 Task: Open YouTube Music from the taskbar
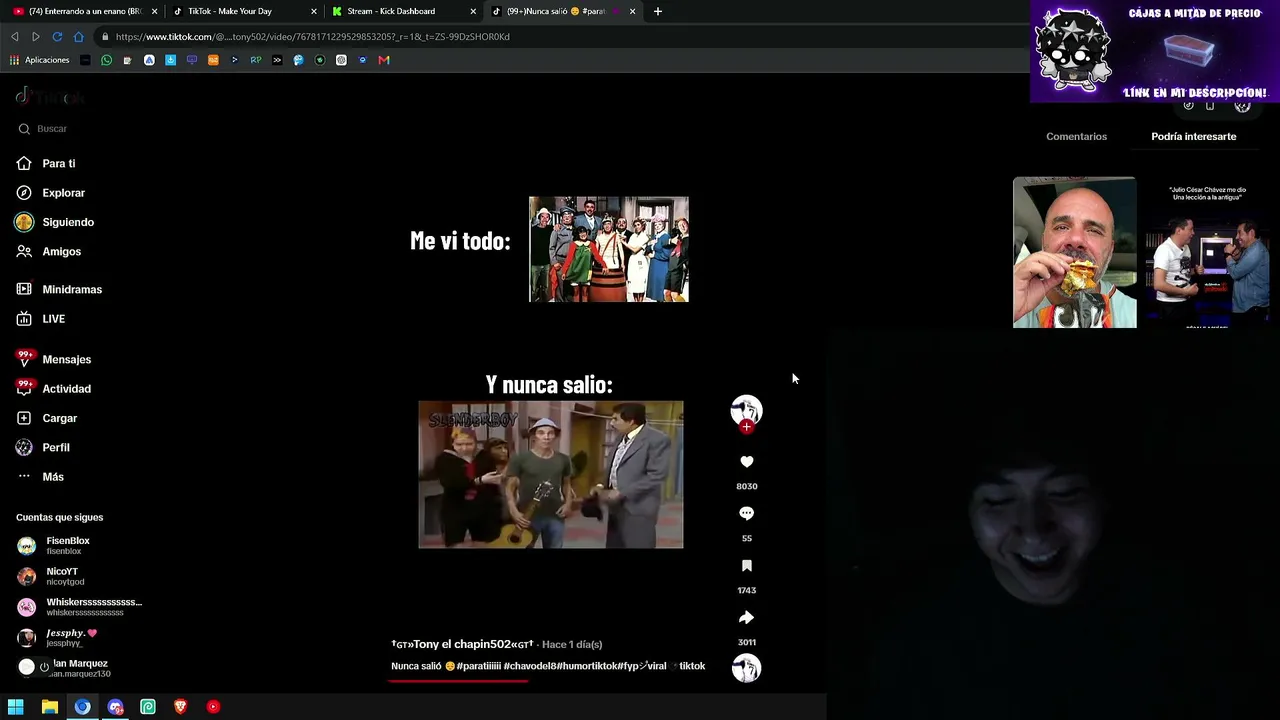[x=213, y=707]
